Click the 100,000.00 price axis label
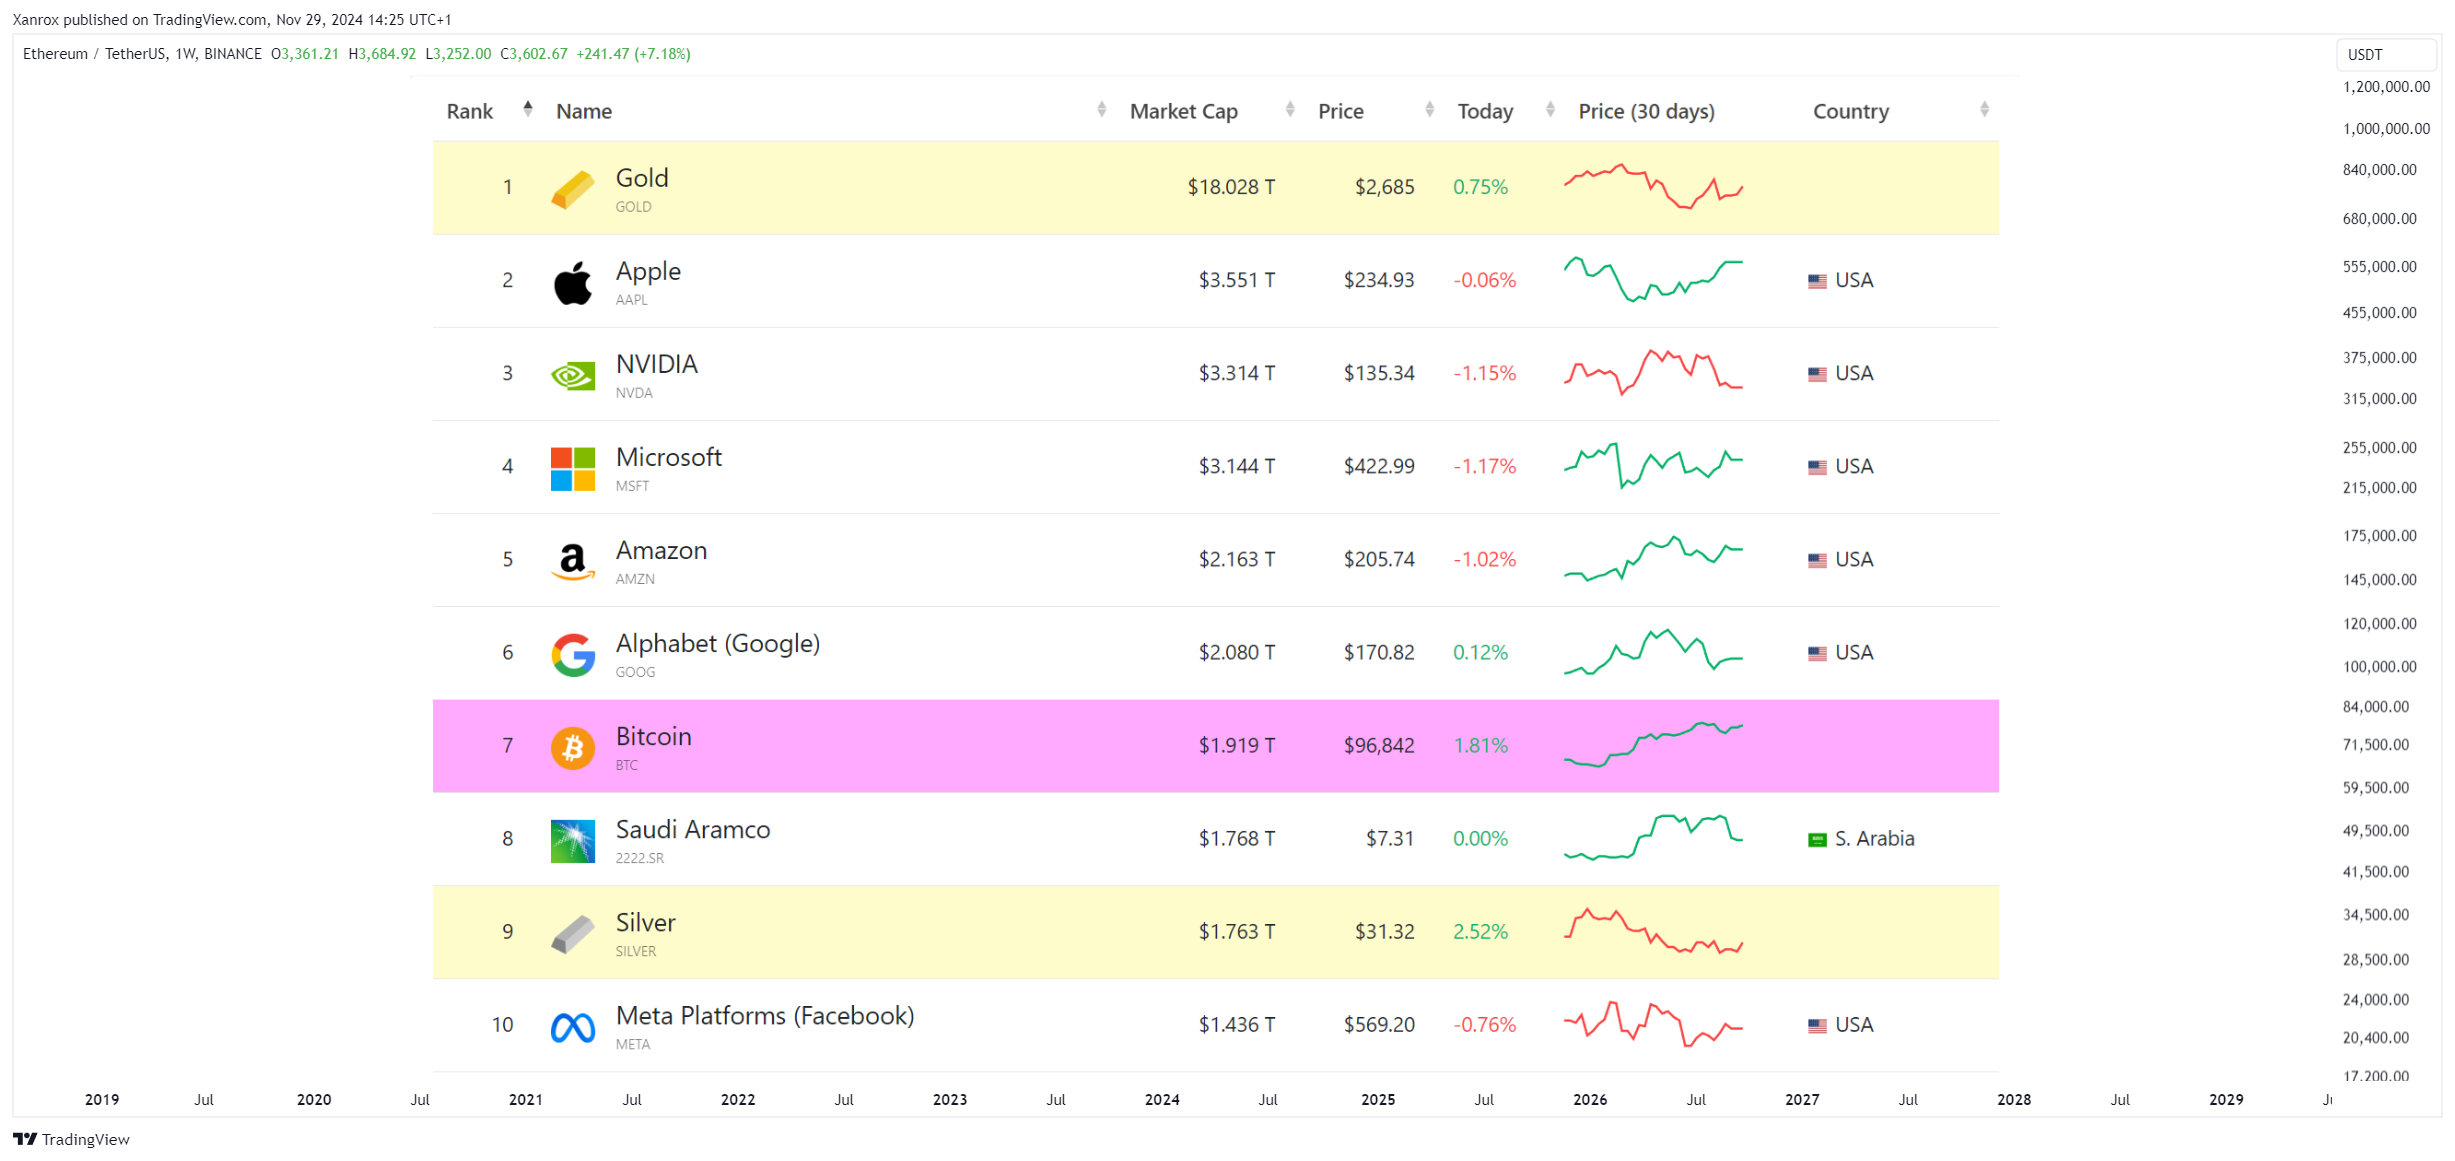 point(2380,666)
